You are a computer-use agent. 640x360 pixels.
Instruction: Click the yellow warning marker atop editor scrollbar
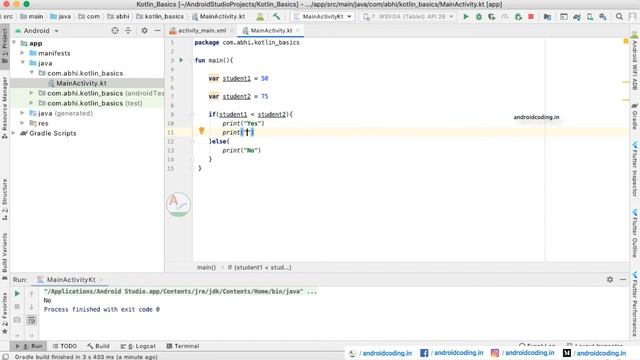[x=626, y=41]
